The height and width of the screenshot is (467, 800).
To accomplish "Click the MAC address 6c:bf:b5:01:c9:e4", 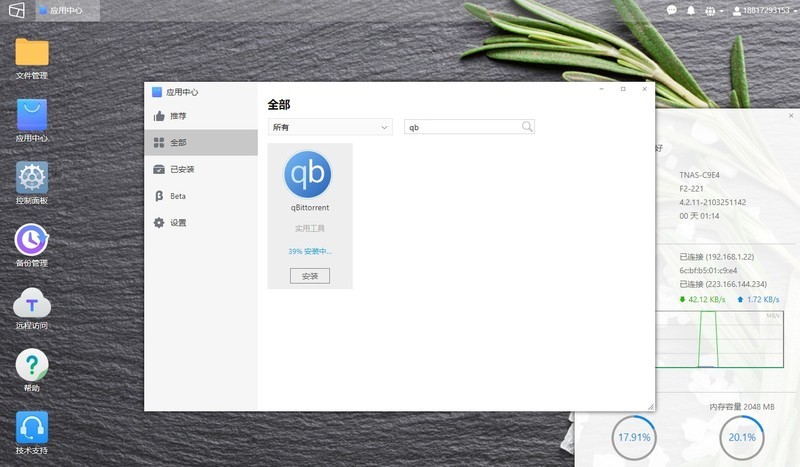I will 708,271.
